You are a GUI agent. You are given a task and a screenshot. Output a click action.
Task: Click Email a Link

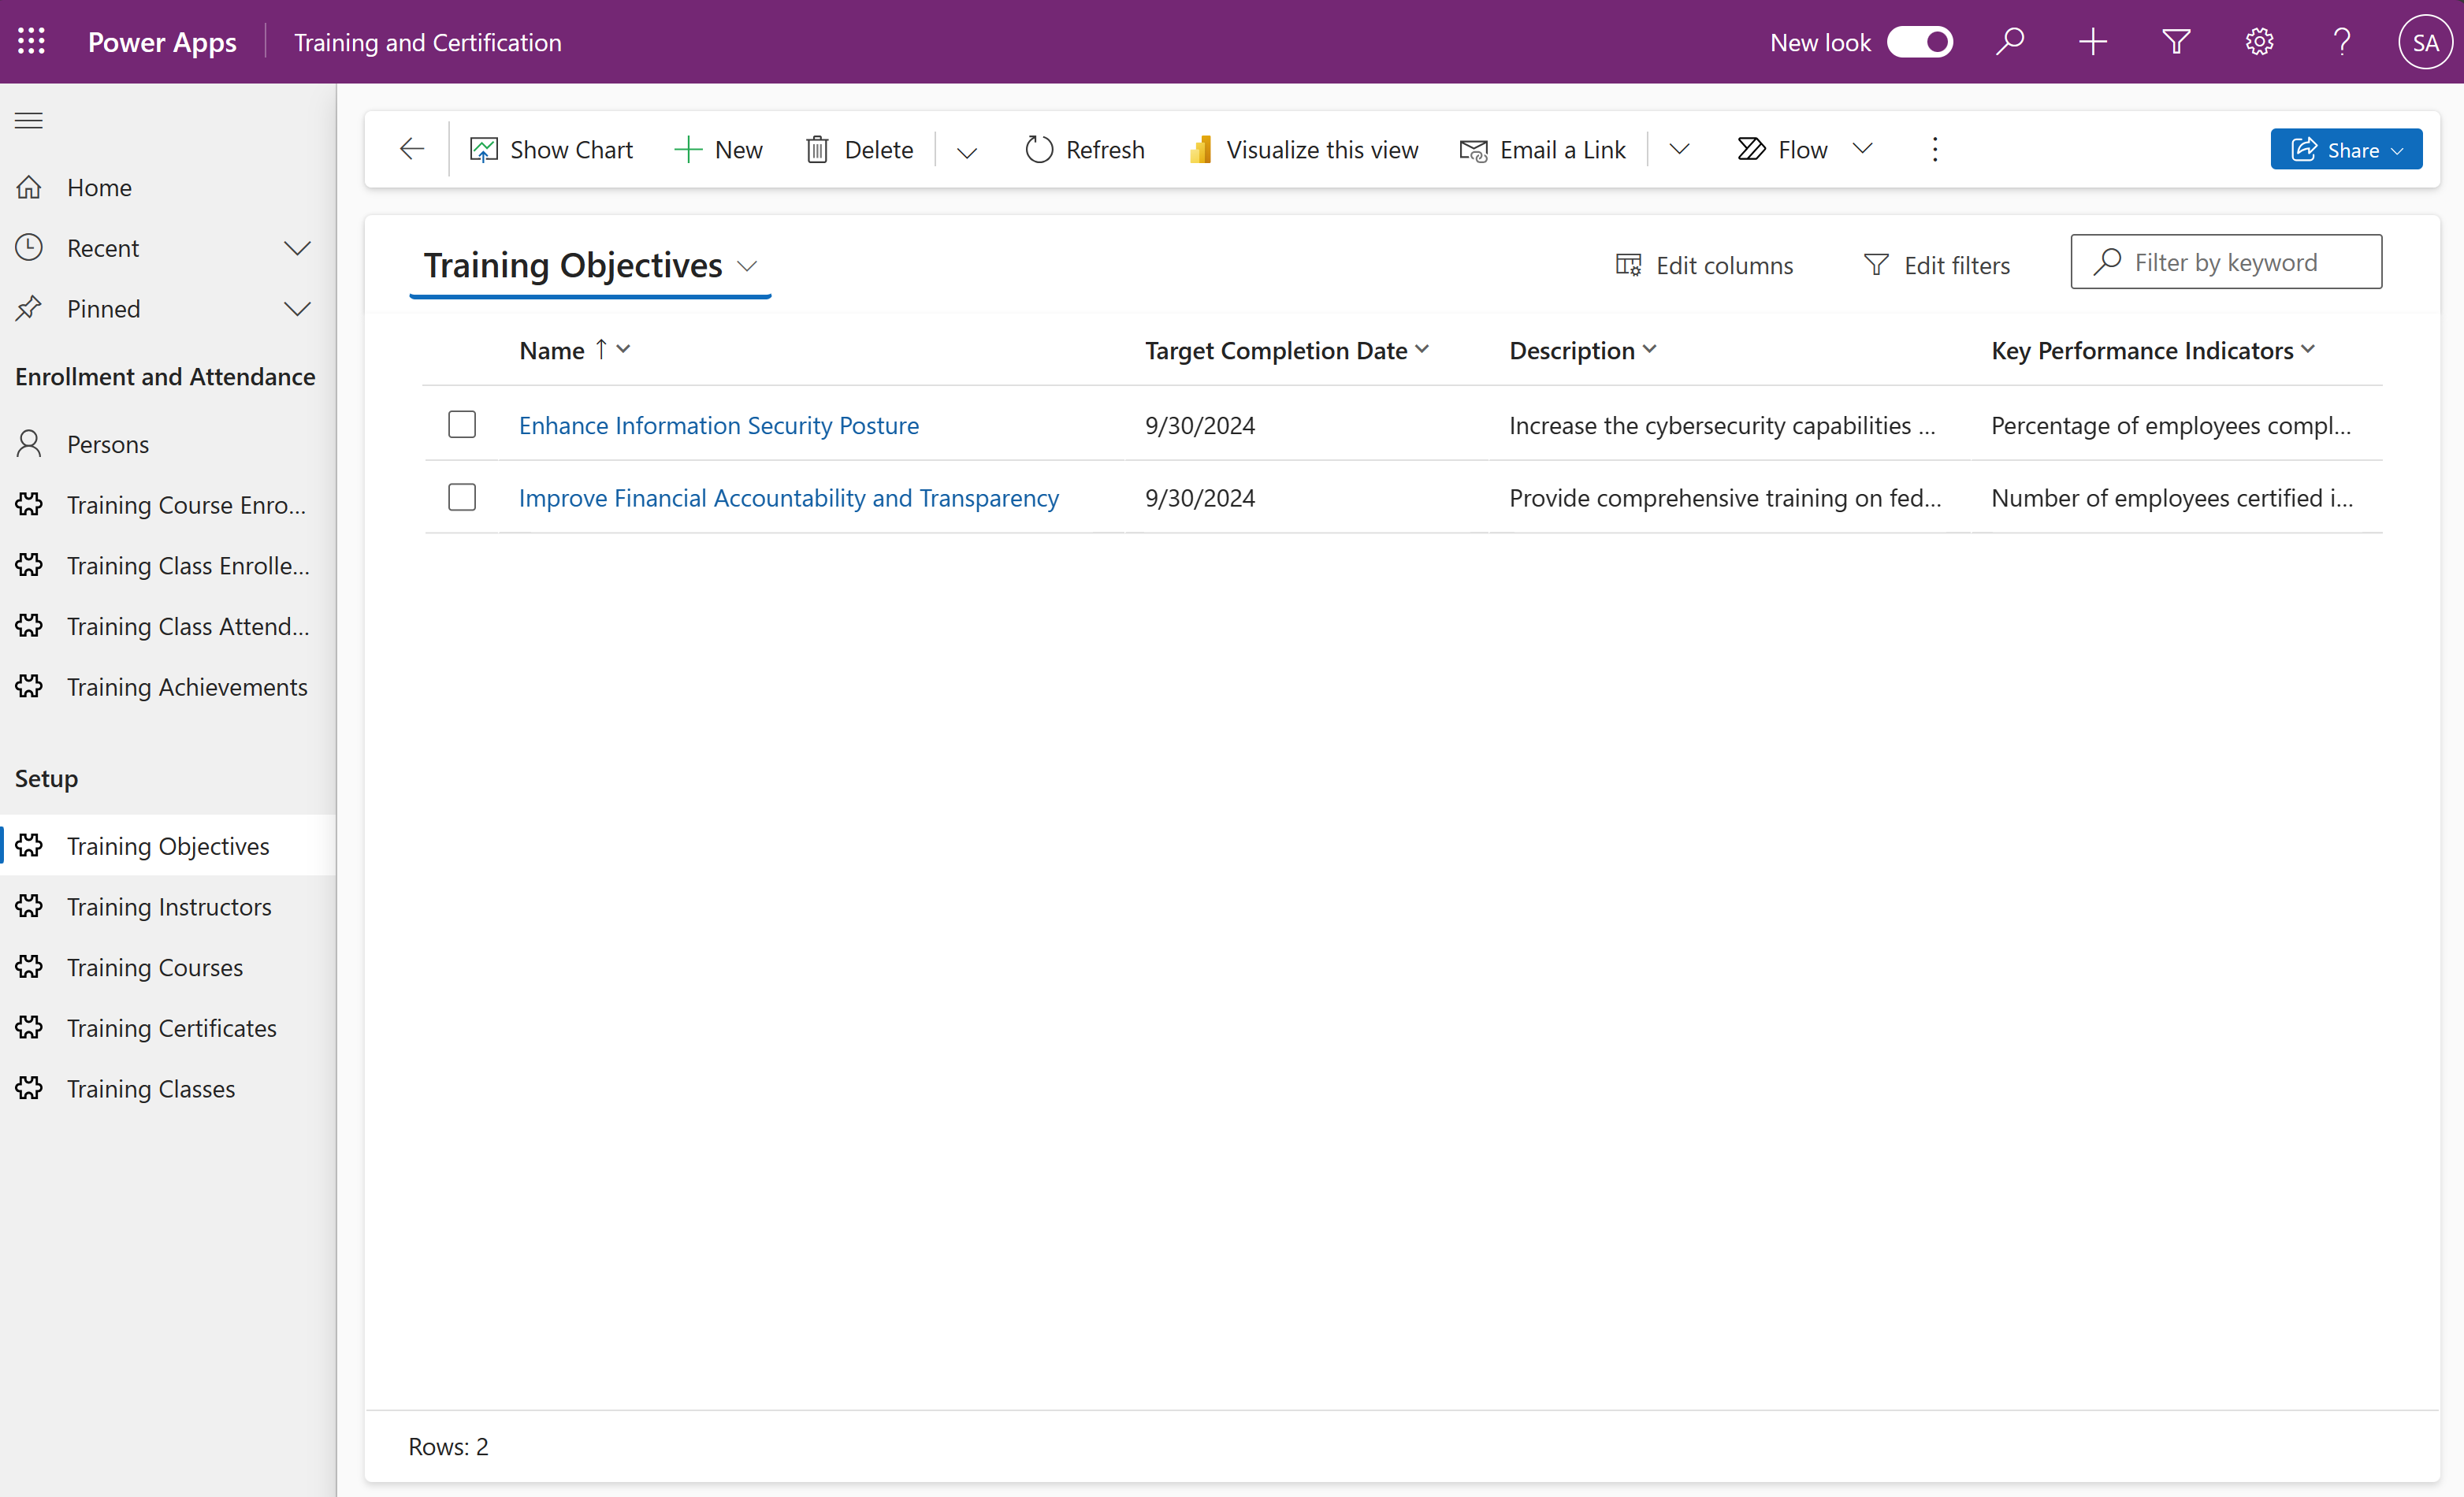coord(1543,149)
